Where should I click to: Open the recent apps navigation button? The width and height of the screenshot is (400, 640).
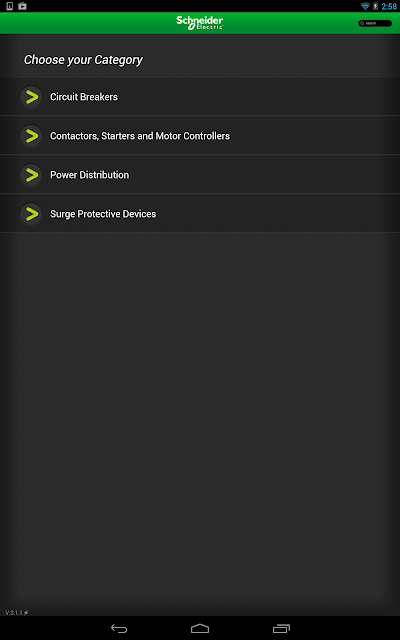pyautogui.click(x=281, y=628)
